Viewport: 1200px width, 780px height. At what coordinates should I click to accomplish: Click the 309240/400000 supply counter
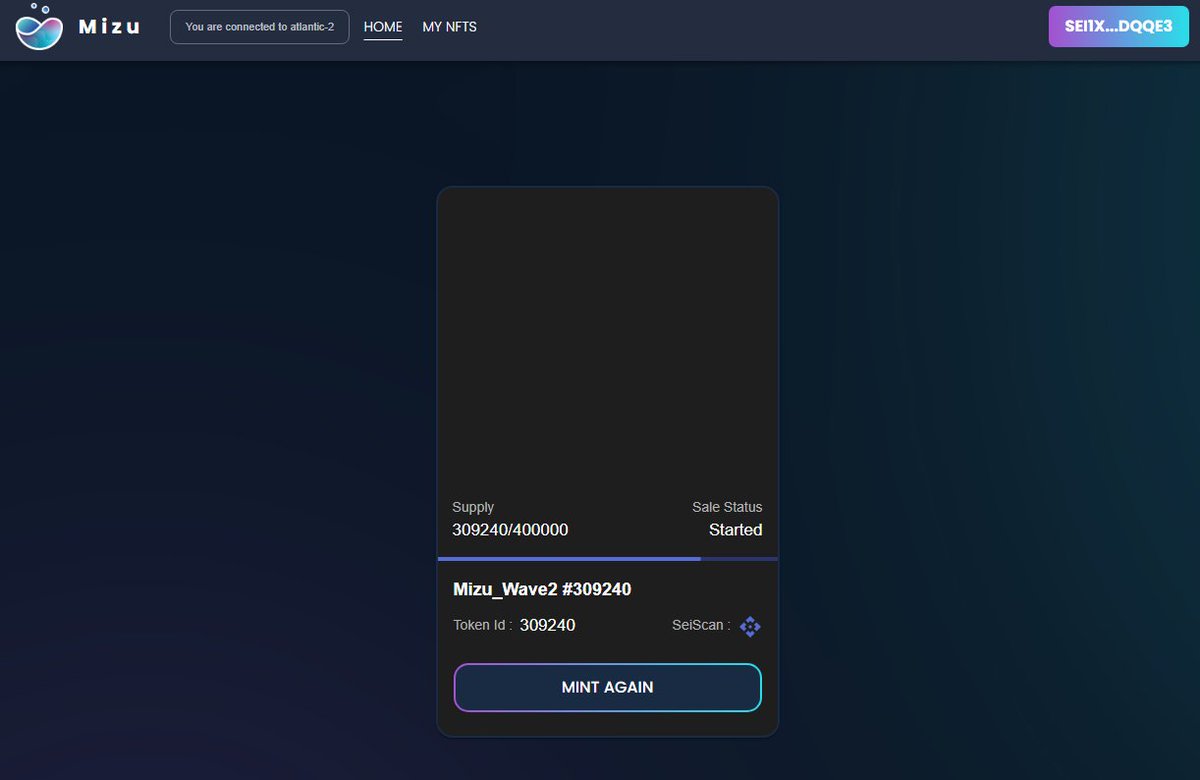(x=510, y=529)
